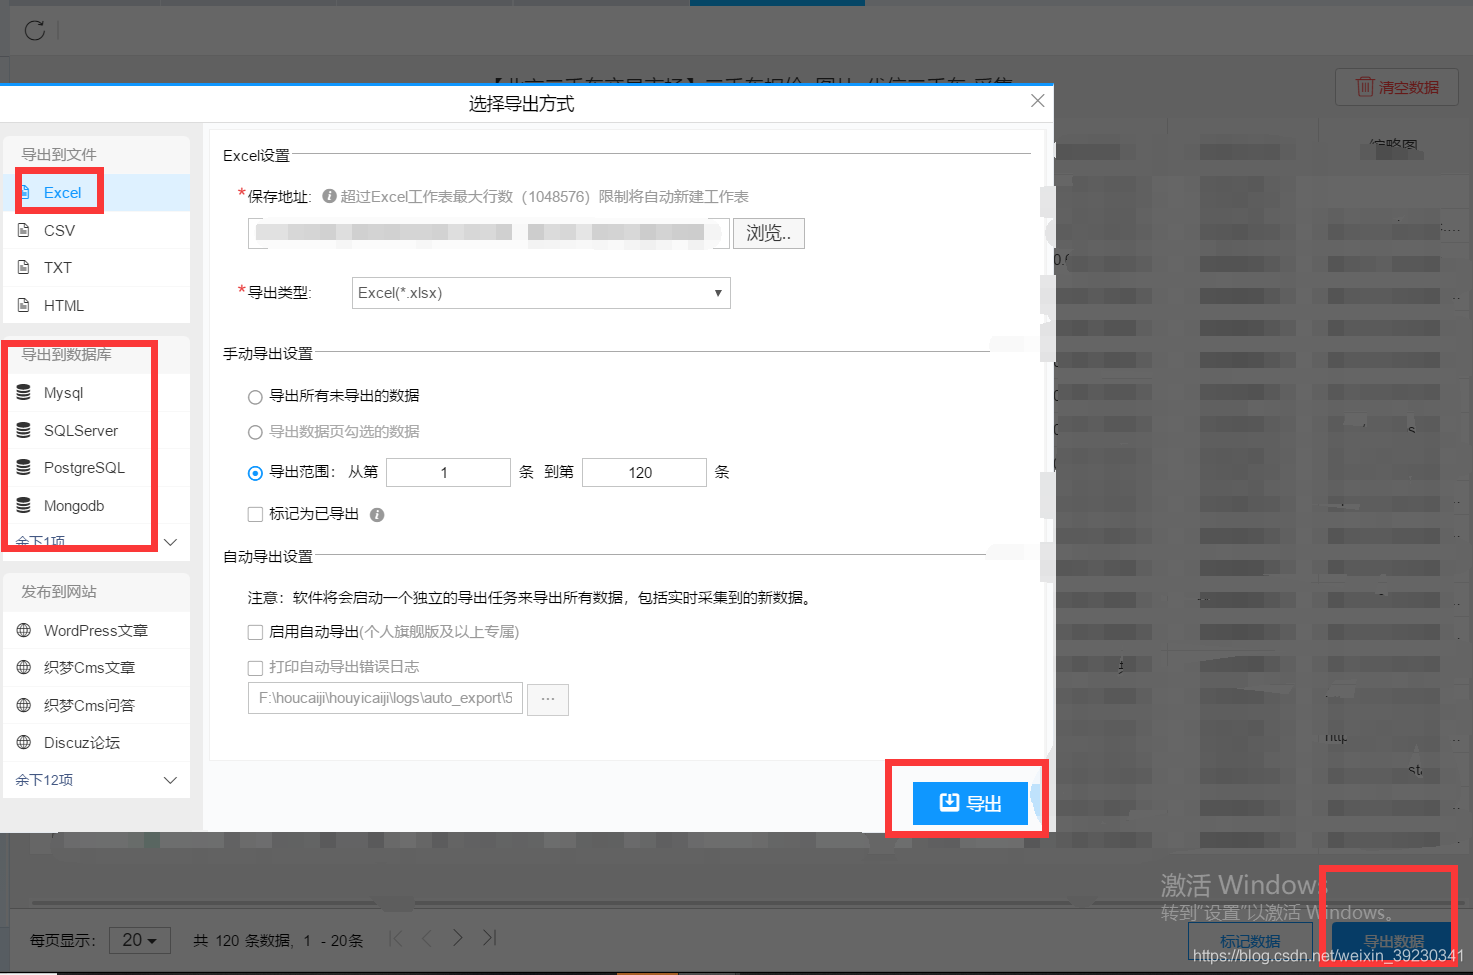Click the CSV file icon
The height and width of the screenshot is (975, 1473).
(24, 230)
